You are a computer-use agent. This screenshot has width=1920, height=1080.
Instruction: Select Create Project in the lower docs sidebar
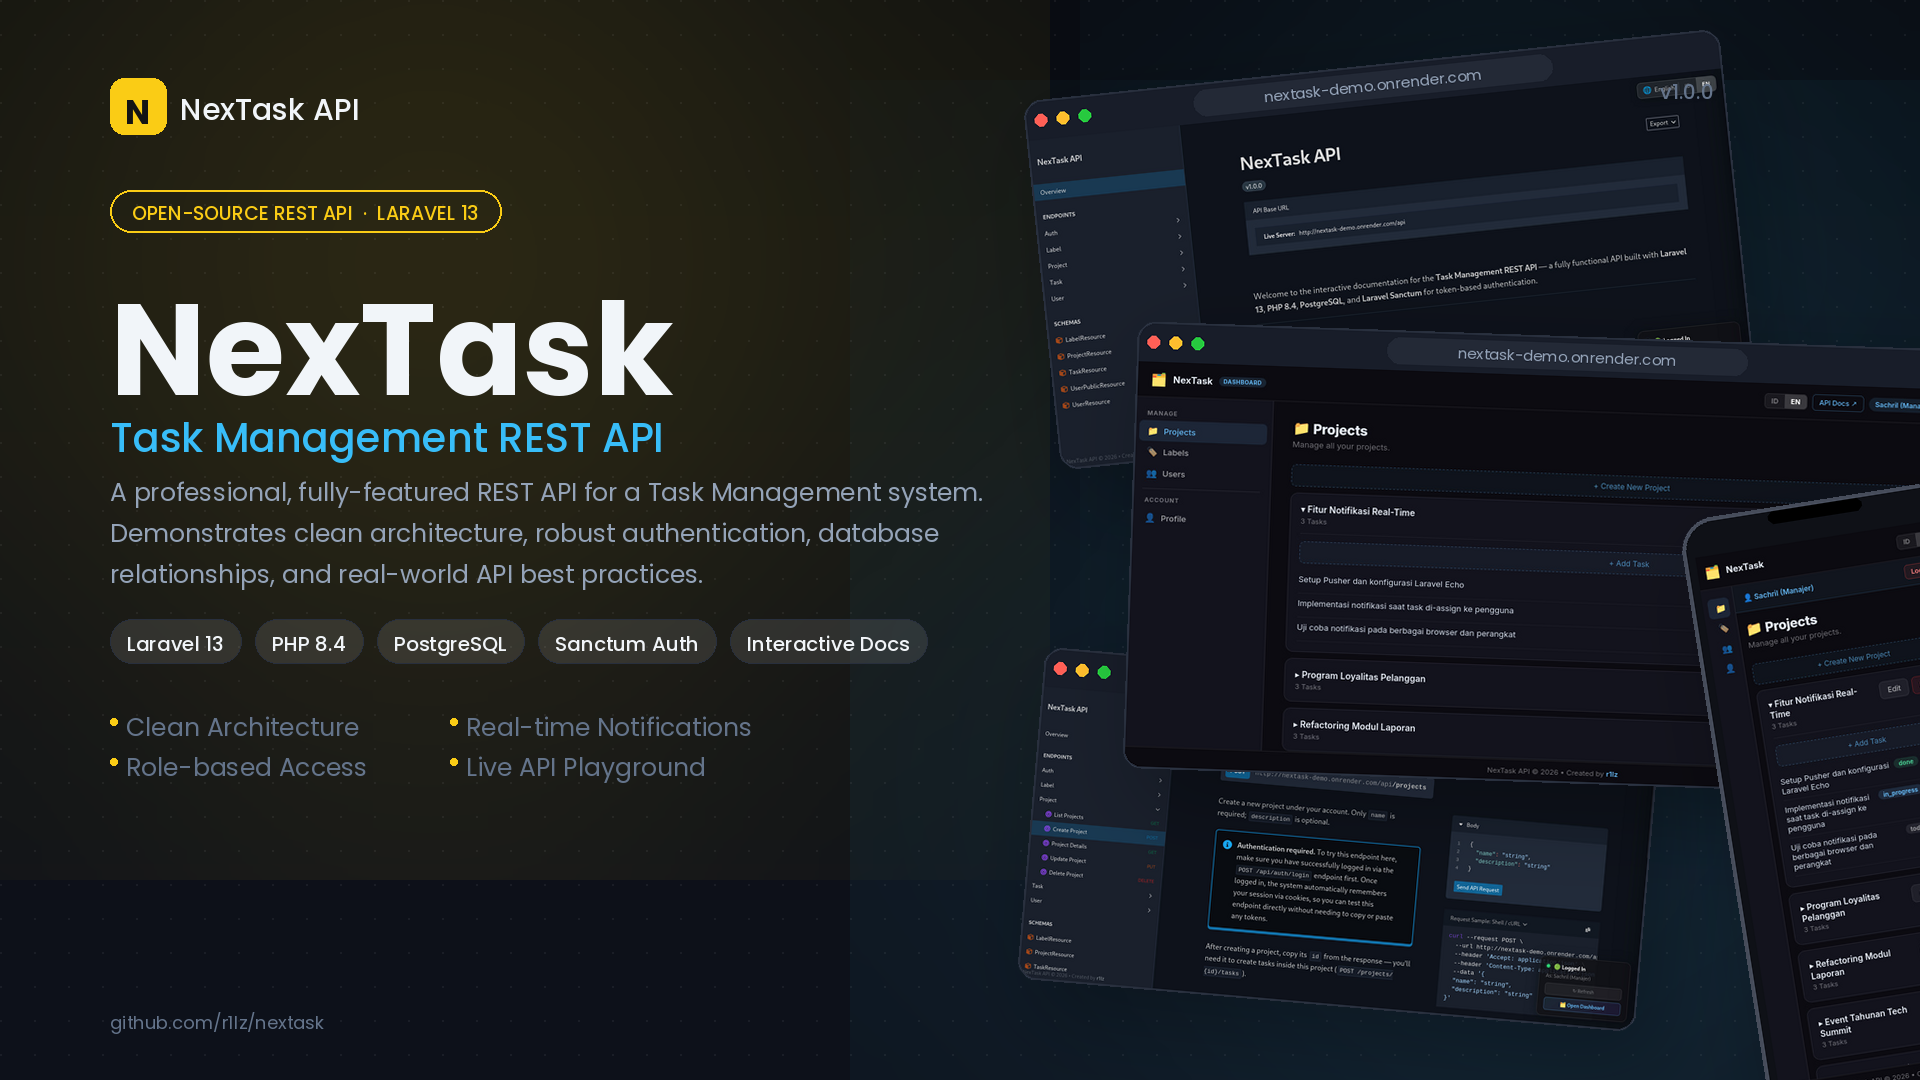1099,832
